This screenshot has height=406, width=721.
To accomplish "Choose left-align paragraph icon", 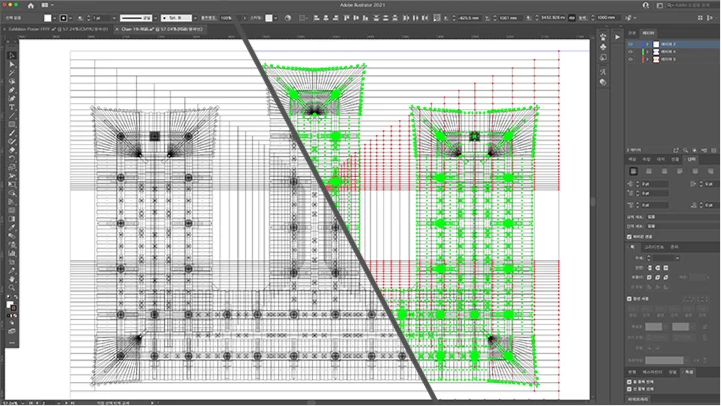I will tap(634, 171).
